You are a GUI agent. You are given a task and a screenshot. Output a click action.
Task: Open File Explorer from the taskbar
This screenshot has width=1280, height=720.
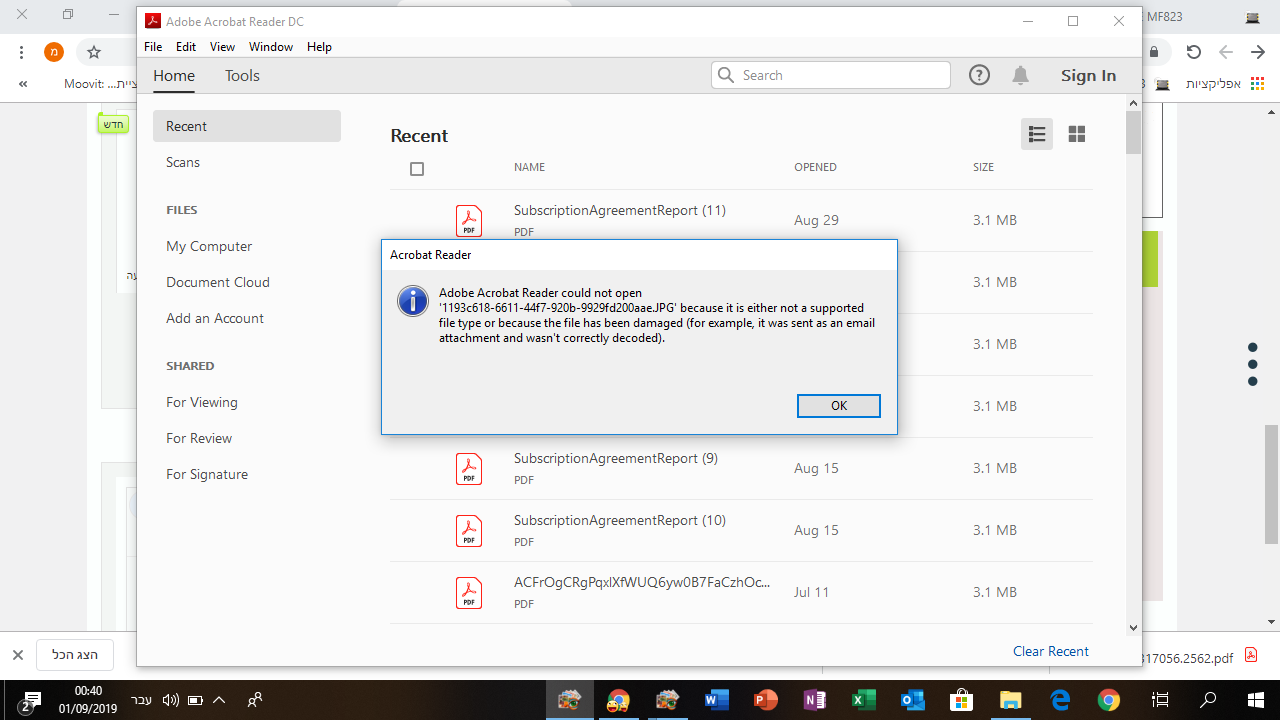[x=1010, y=700]
